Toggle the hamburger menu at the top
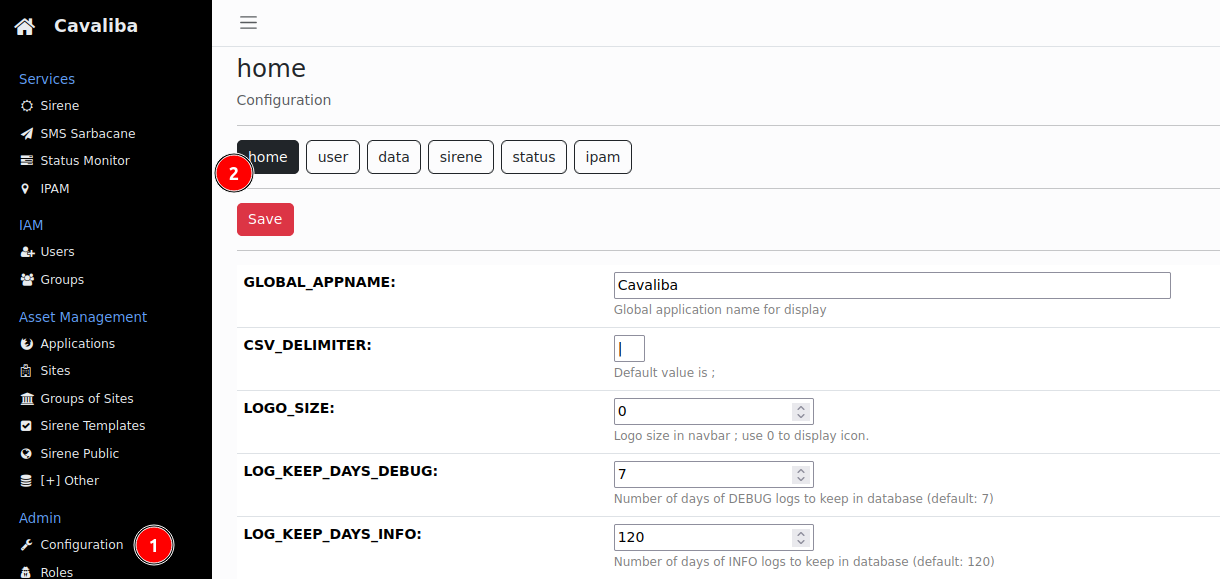The height and width of the screenshot is (579, 1220). [x=248, y=21]
